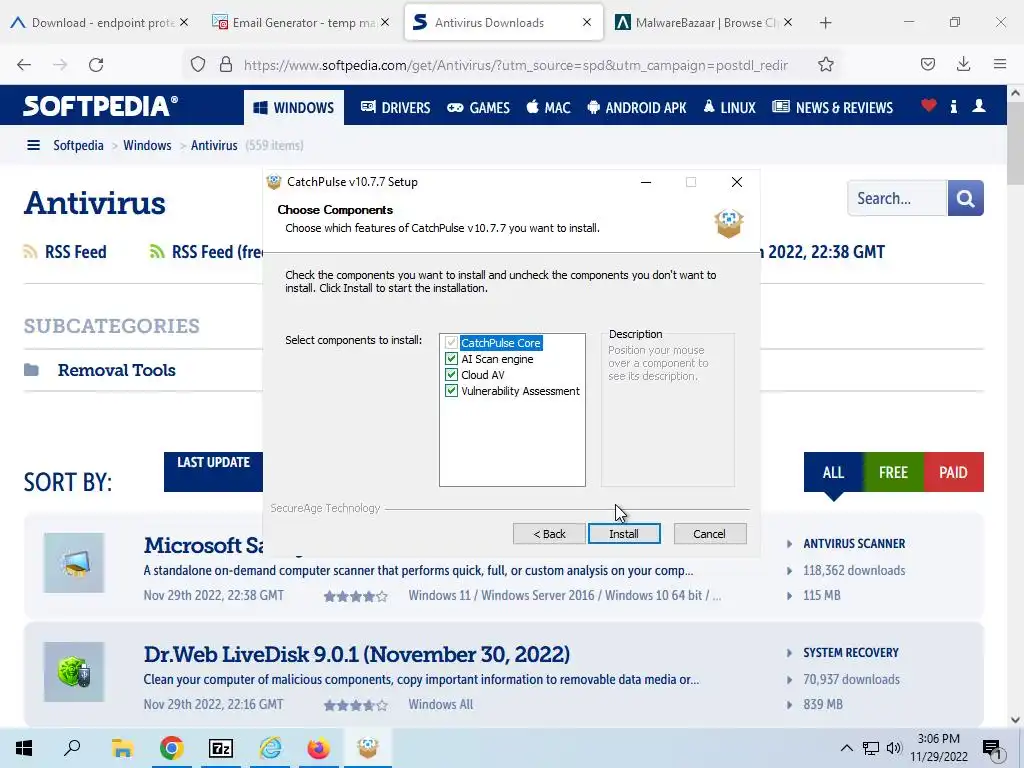
Task: Filter by ALL licenses
Action: [x=833, y=472]
